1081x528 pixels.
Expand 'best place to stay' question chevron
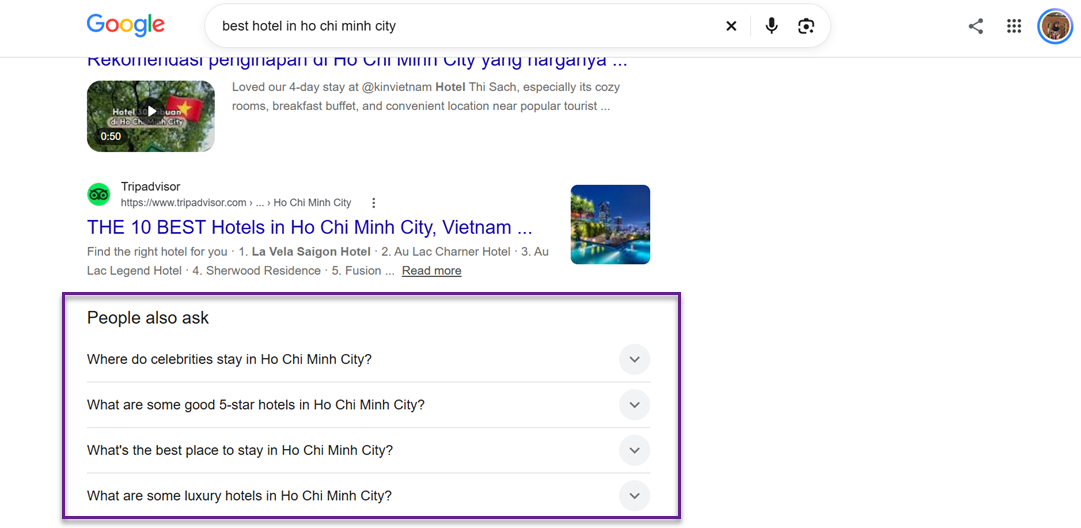tap(634, 450)
